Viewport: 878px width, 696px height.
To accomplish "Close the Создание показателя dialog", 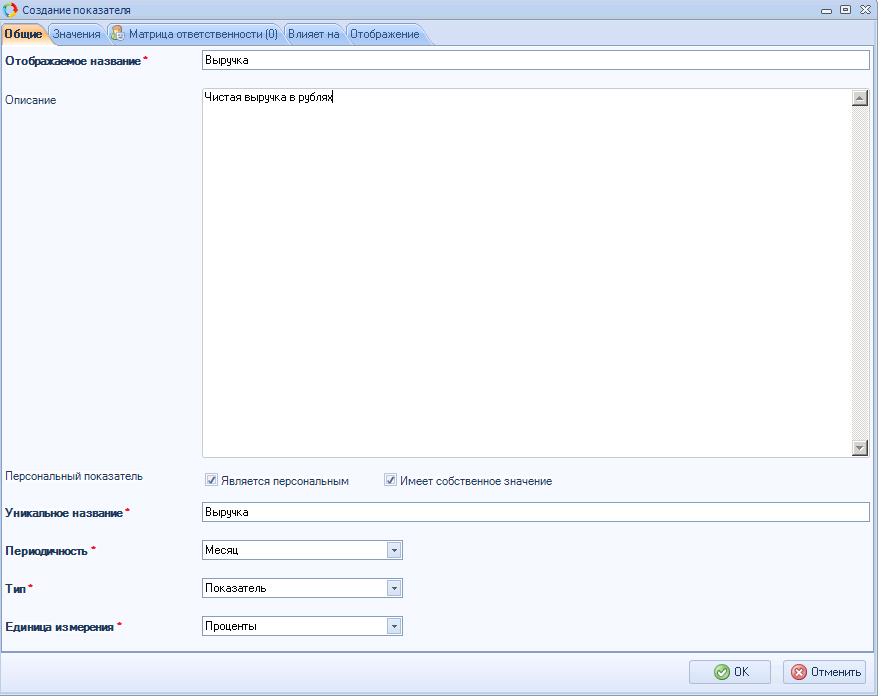I will click(x=864, y=9).
